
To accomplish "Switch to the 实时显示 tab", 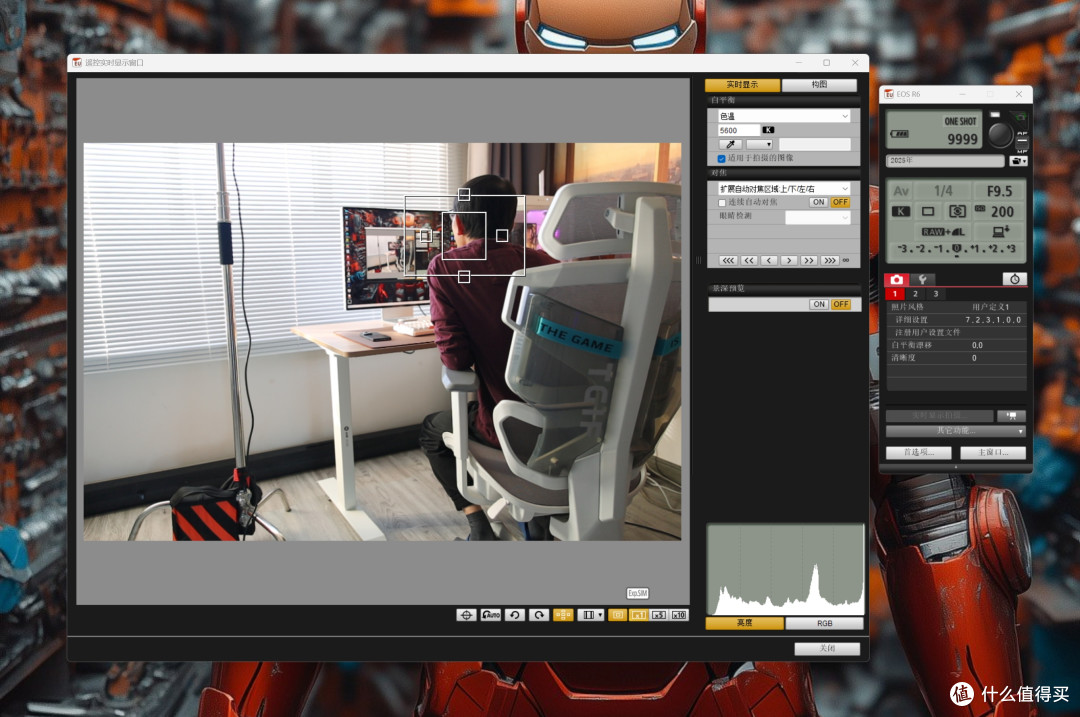I will [x=742, y=85].
